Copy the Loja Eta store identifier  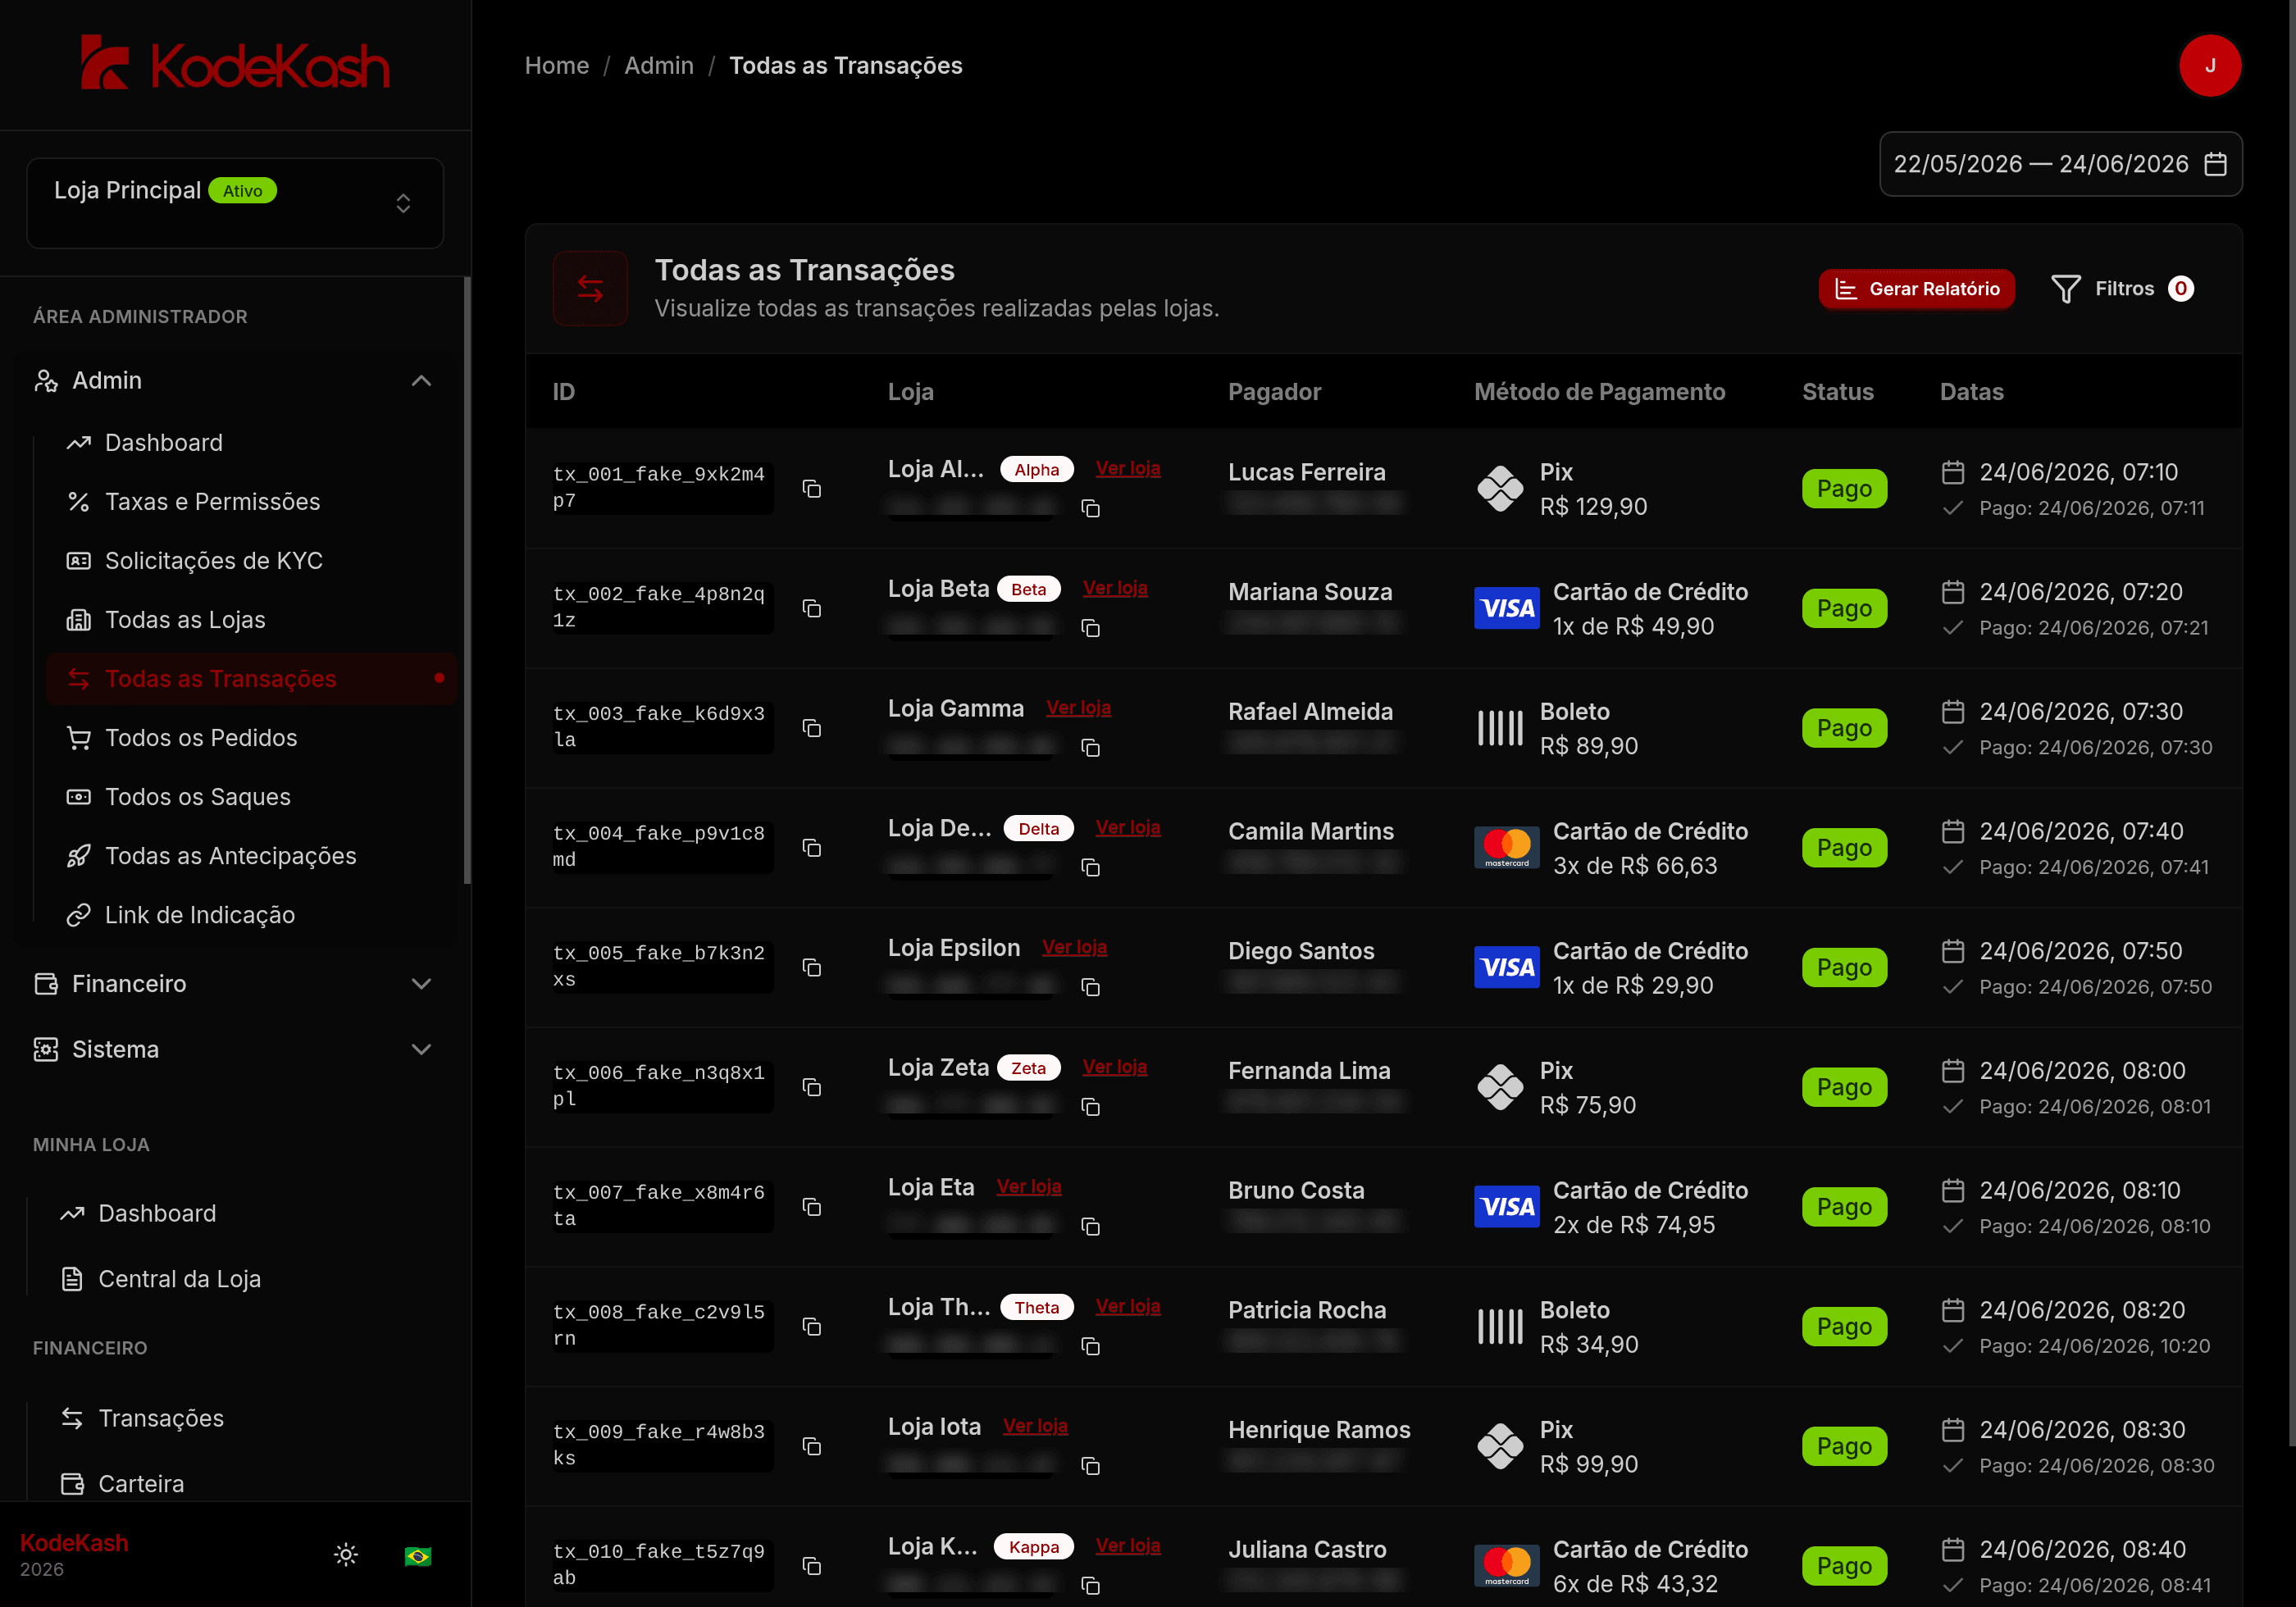(x=1090, y=1227)
